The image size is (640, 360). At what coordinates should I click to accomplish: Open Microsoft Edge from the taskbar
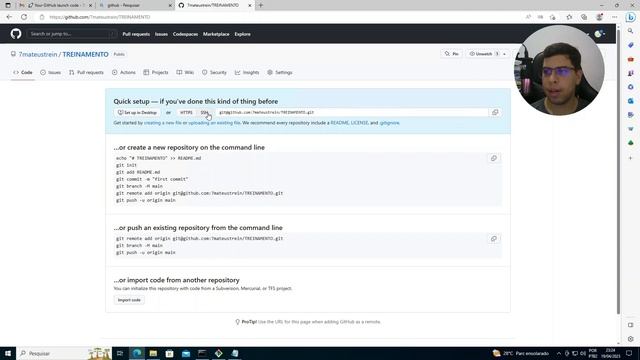tap(137, 353)
